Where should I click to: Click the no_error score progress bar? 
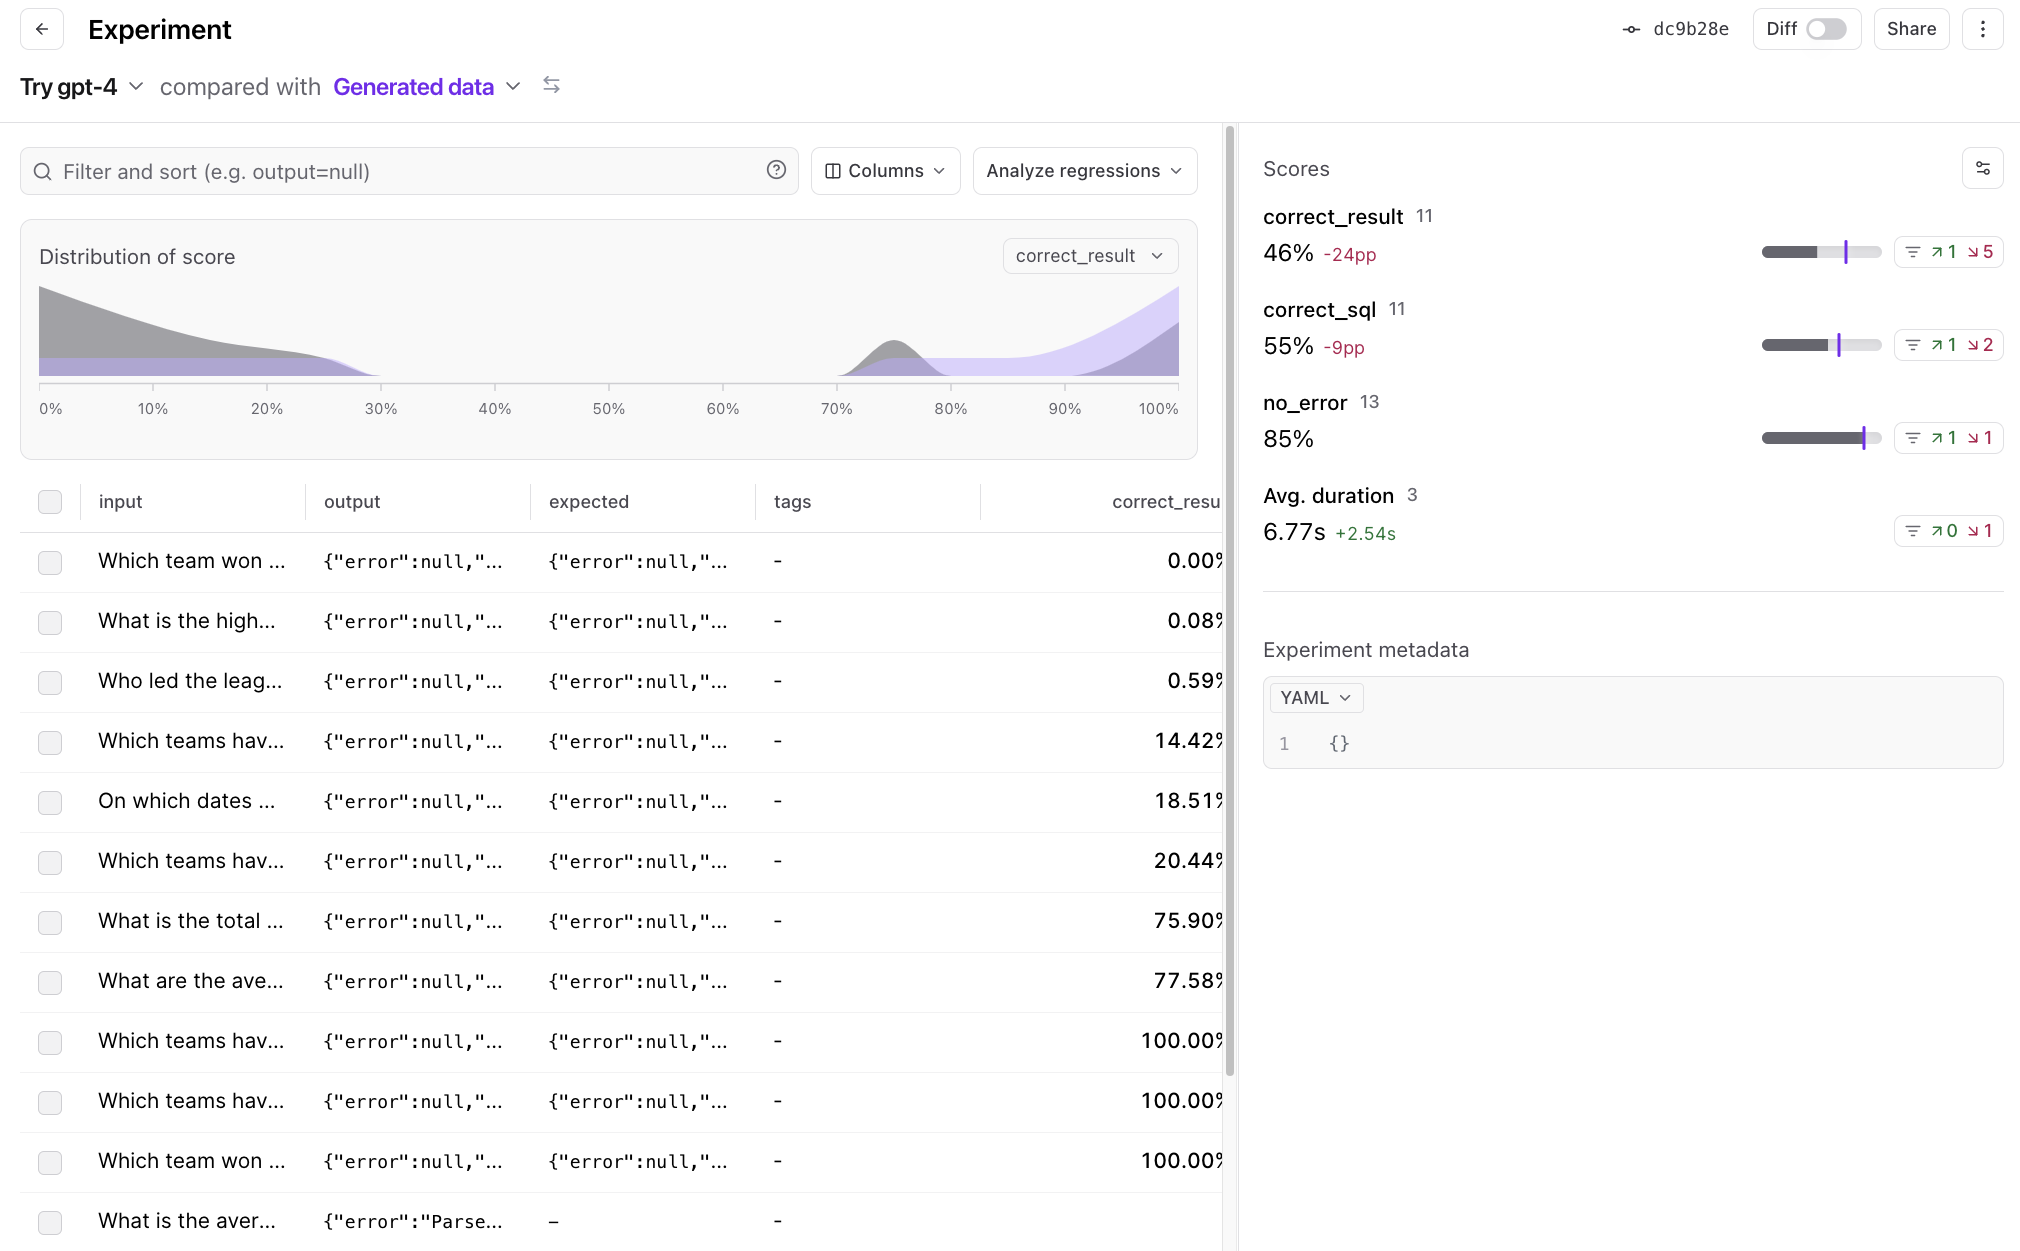(x=1820, y=438)
